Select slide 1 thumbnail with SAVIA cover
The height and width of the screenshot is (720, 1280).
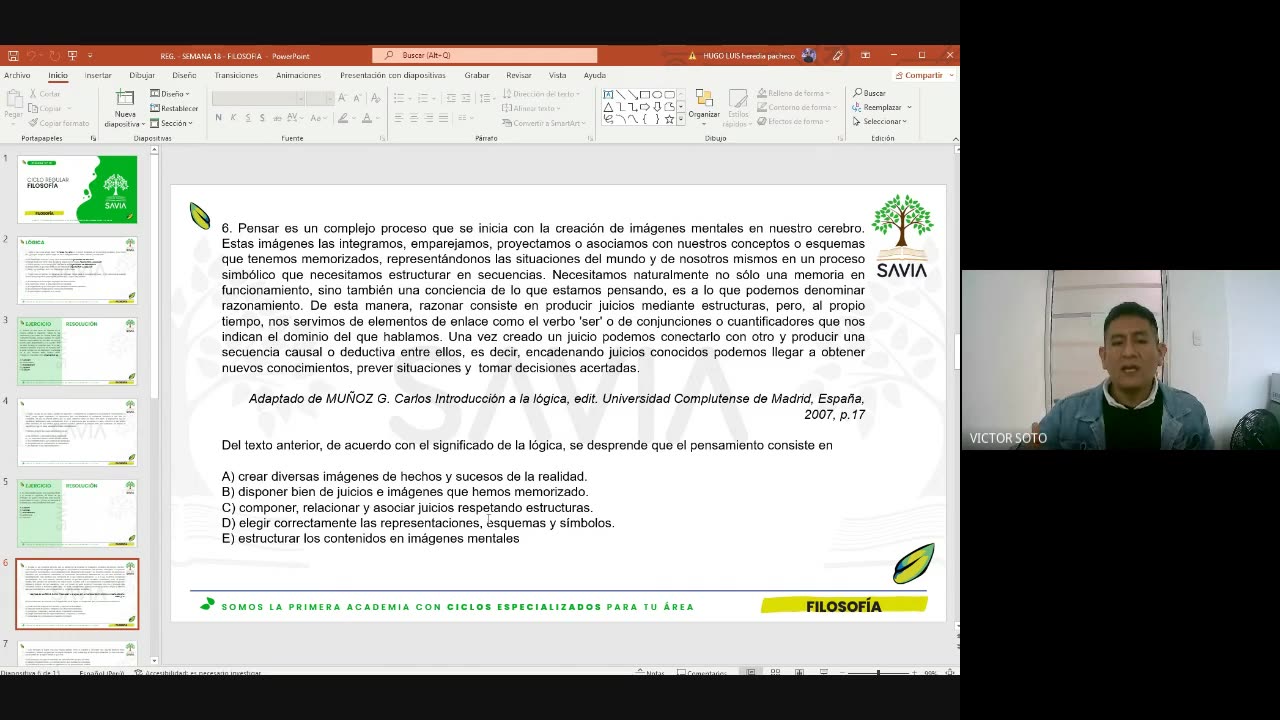[77, 189]
